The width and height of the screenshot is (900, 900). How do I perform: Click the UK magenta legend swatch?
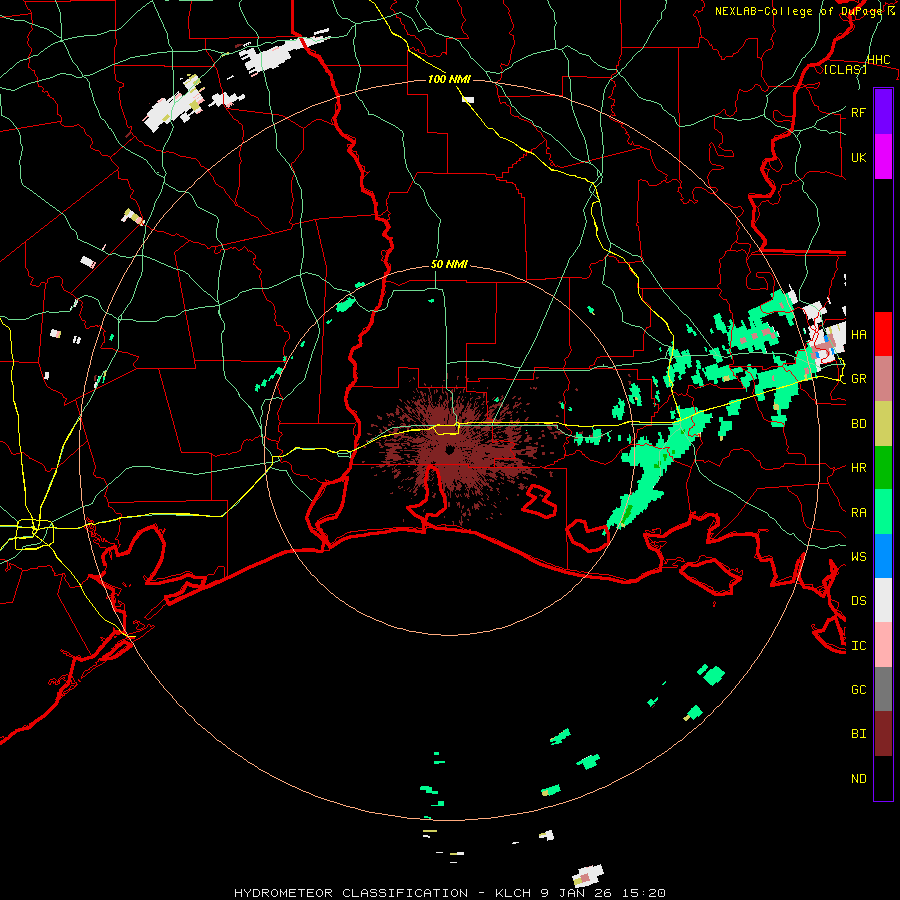click(x=883, y=157)
